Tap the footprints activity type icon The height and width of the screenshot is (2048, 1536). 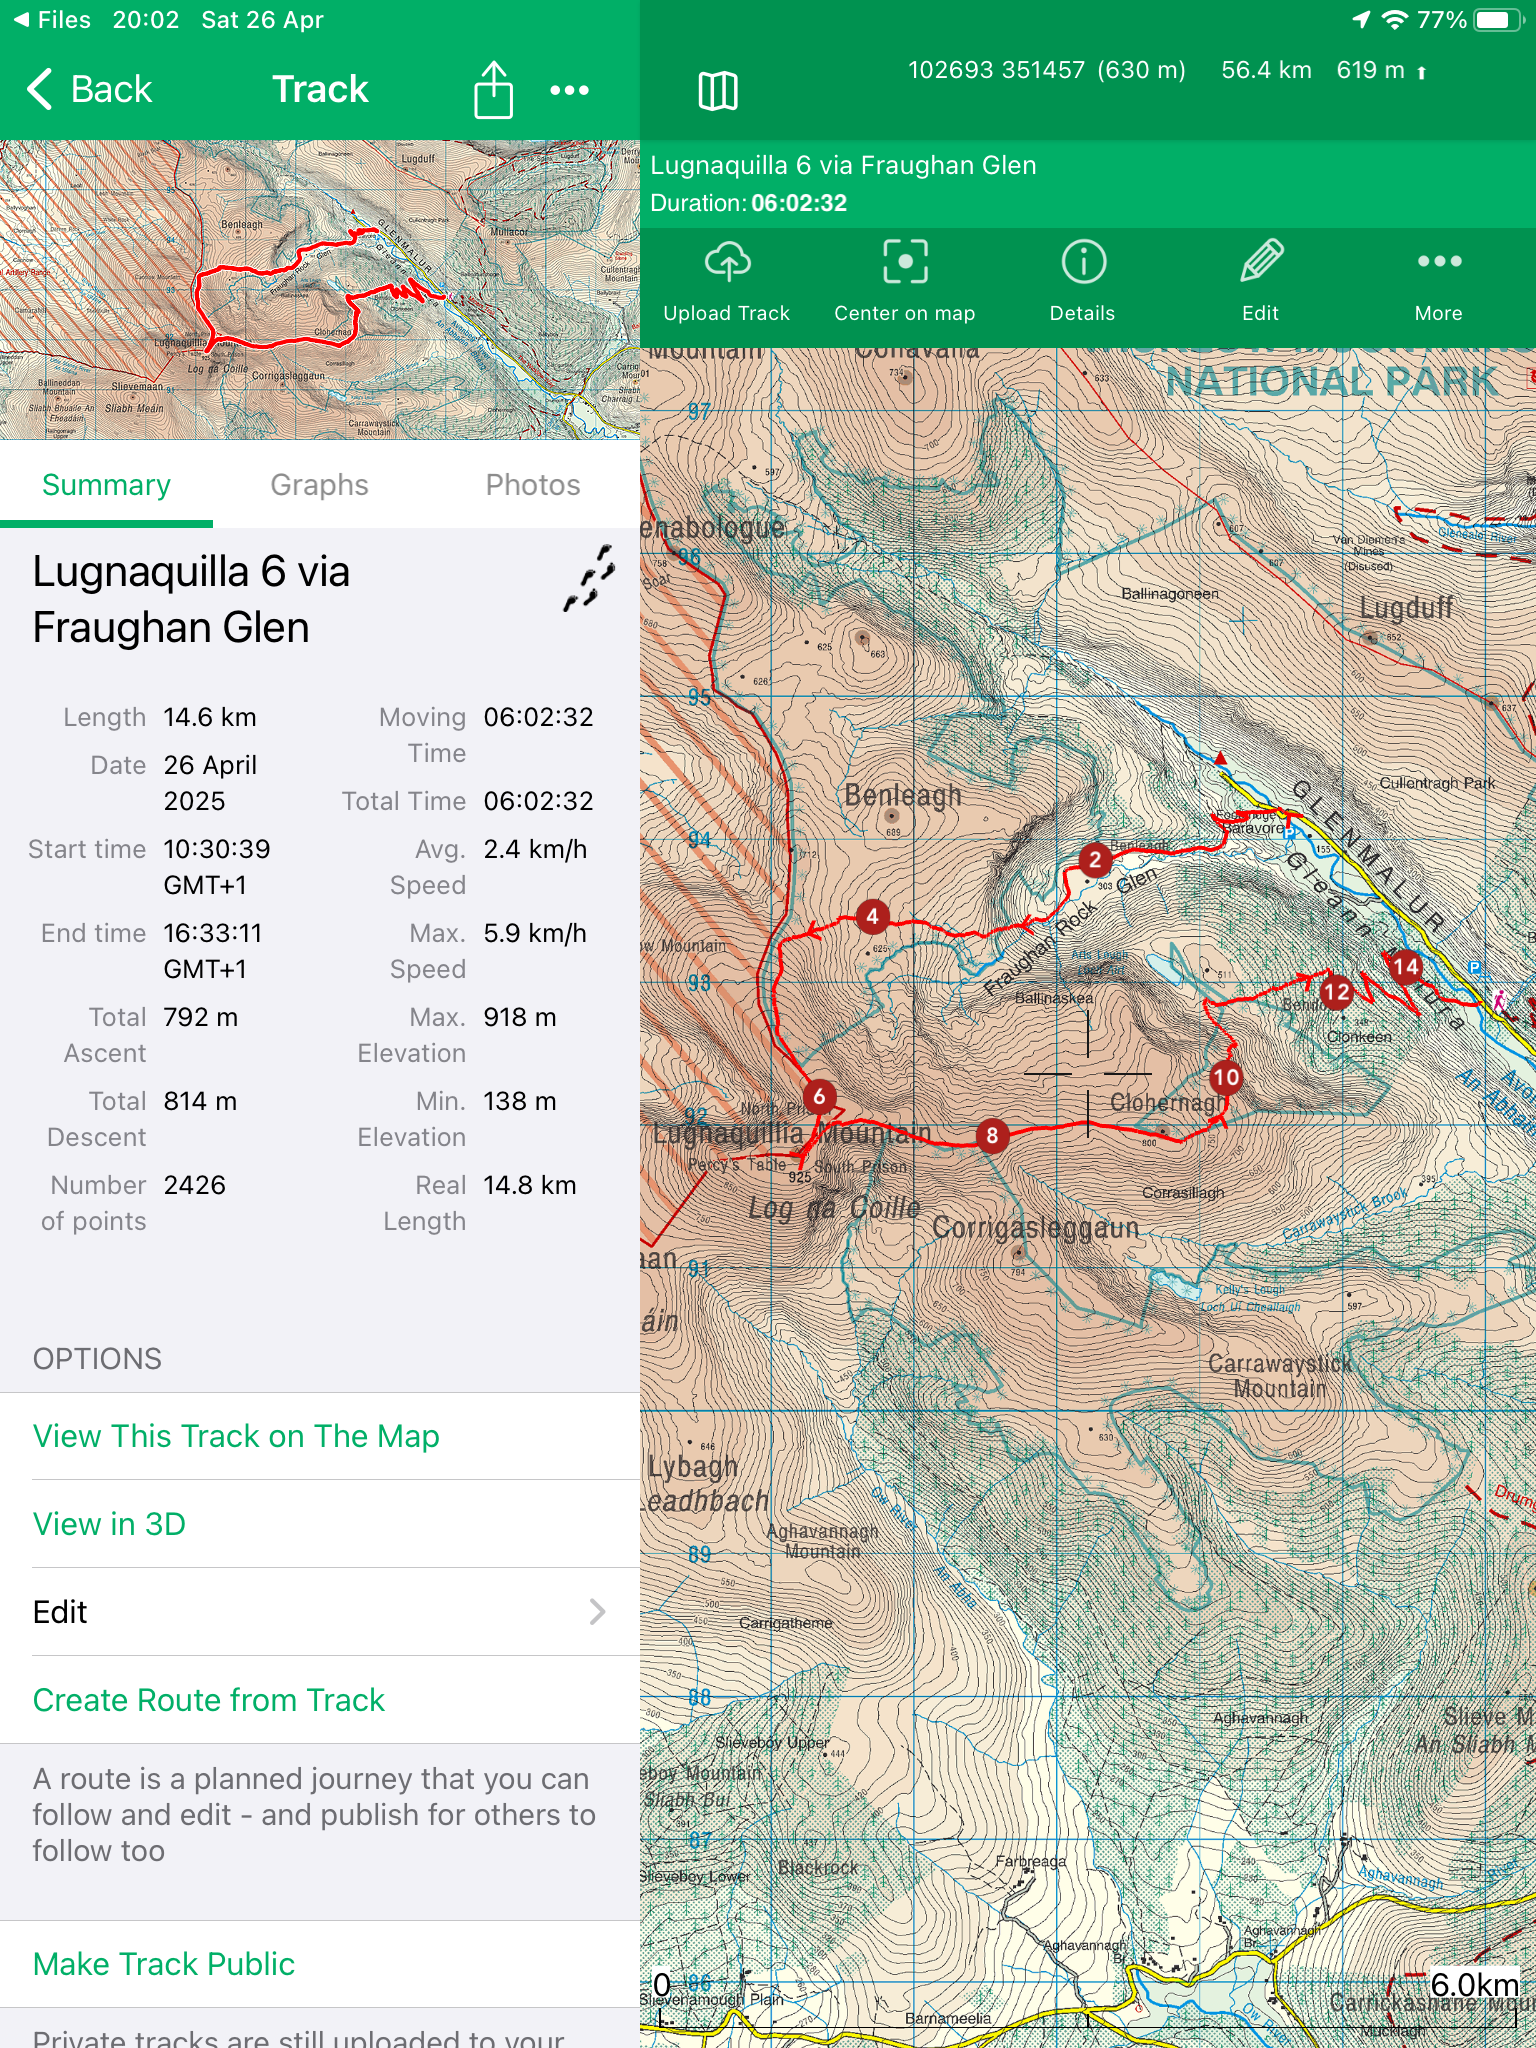point(588,579)
